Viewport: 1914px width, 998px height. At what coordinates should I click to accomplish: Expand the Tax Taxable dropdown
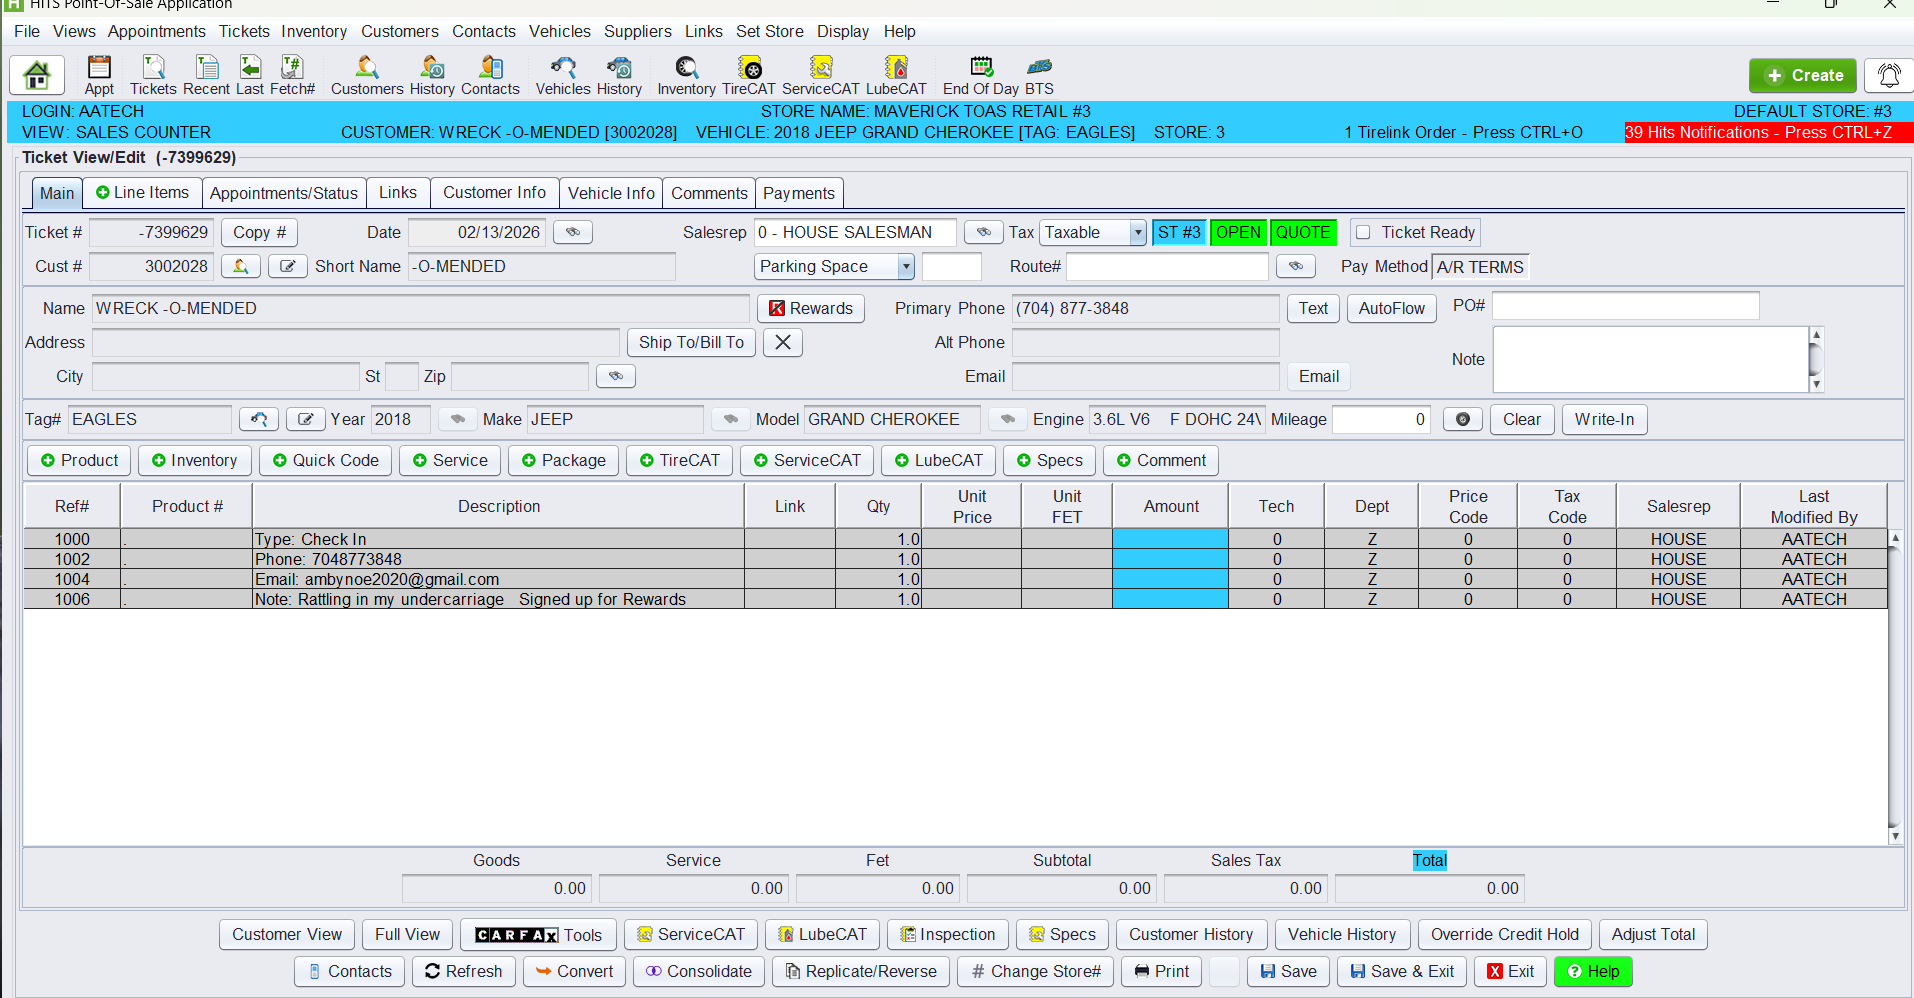1137,232
